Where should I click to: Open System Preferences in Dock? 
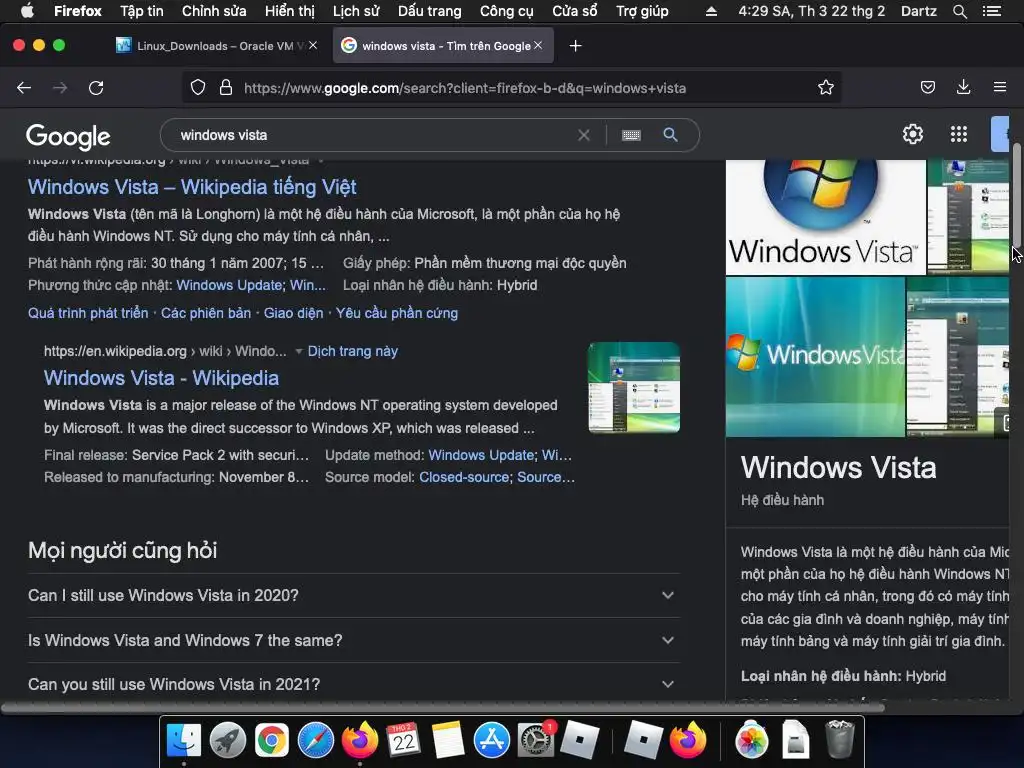coord(536,740)
